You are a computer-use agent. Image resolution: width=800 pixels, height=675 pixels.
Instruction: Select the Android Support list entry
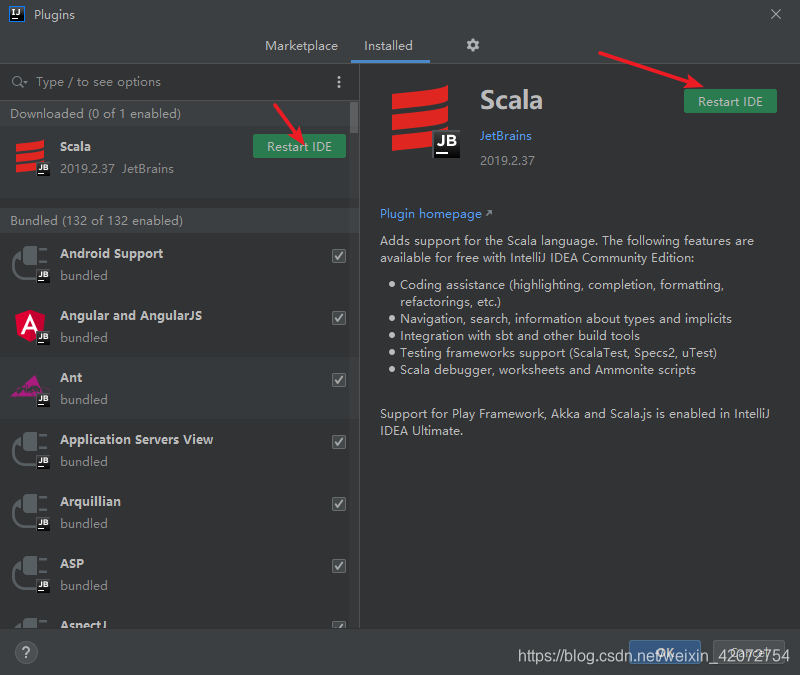click(x=174, y=264)
